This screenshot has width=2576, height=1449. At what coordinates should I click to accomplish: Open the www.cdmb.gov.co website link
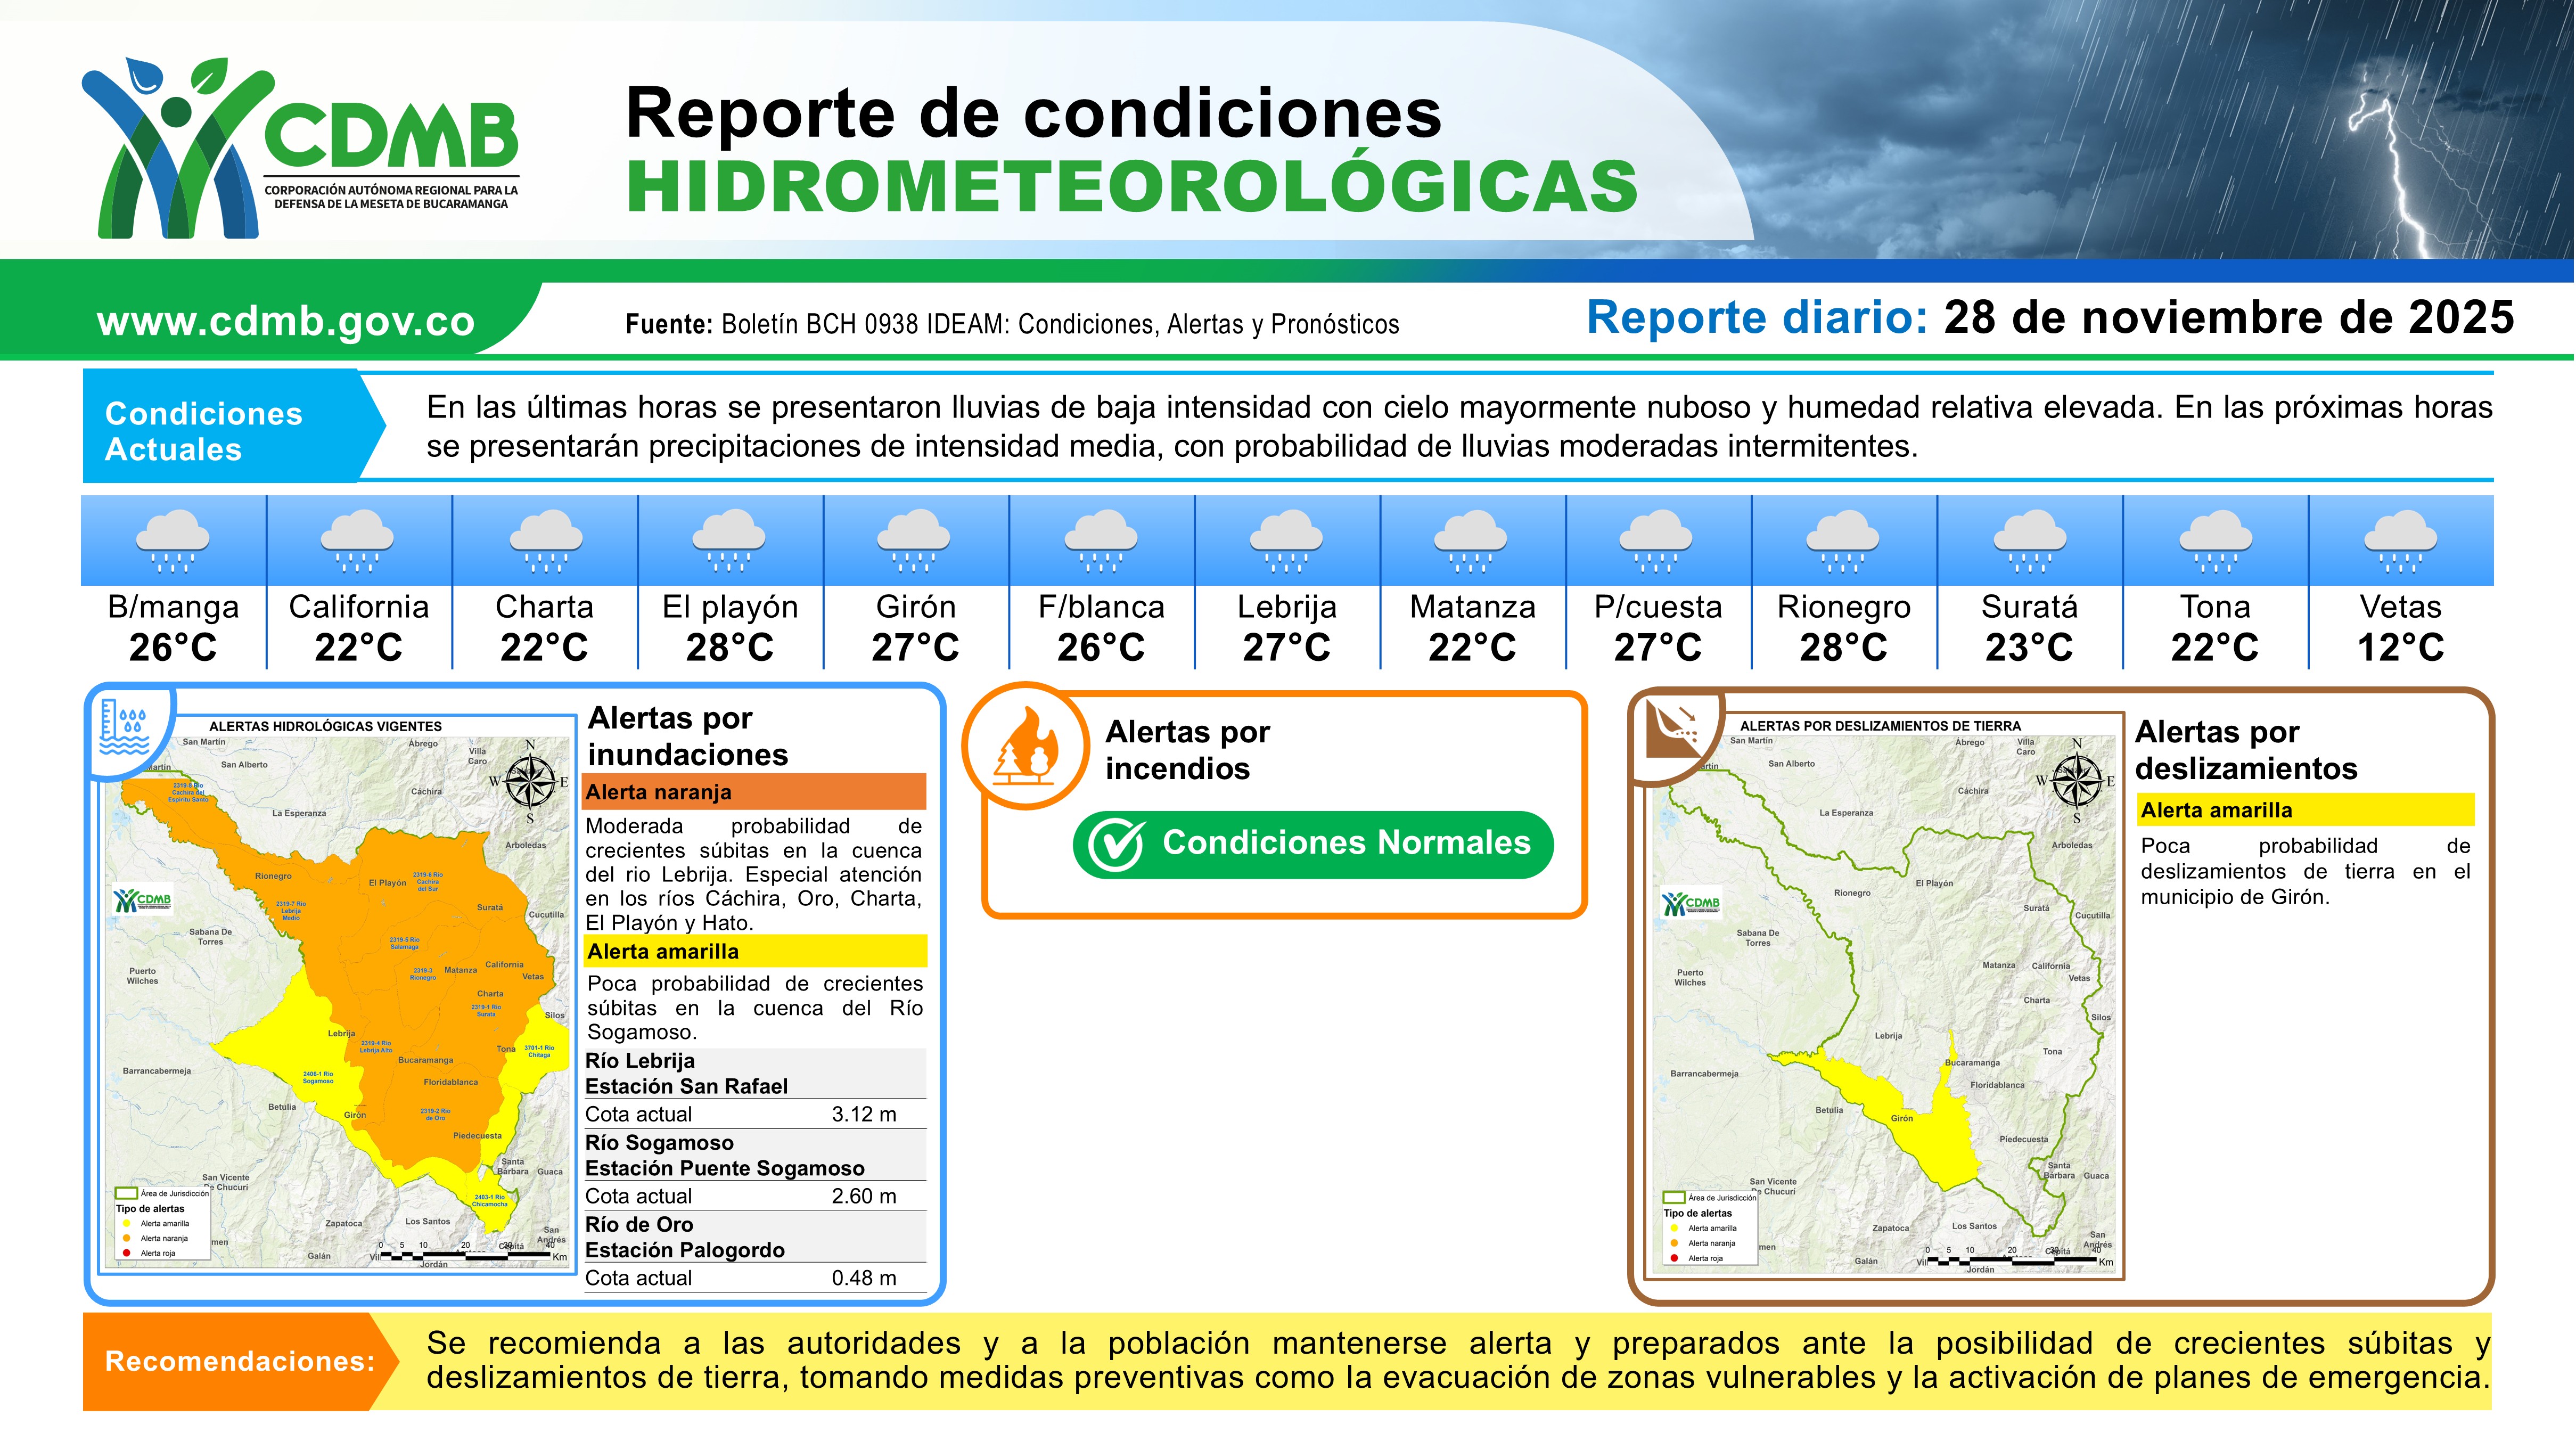coord(286,321)
